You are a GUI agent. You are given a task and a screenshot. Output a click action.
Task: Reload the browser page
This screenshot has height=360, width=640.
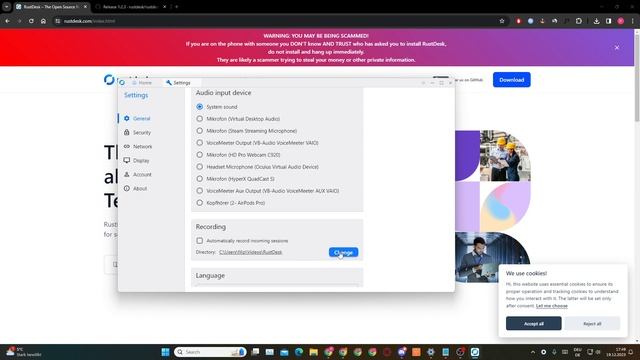[31, 21]
